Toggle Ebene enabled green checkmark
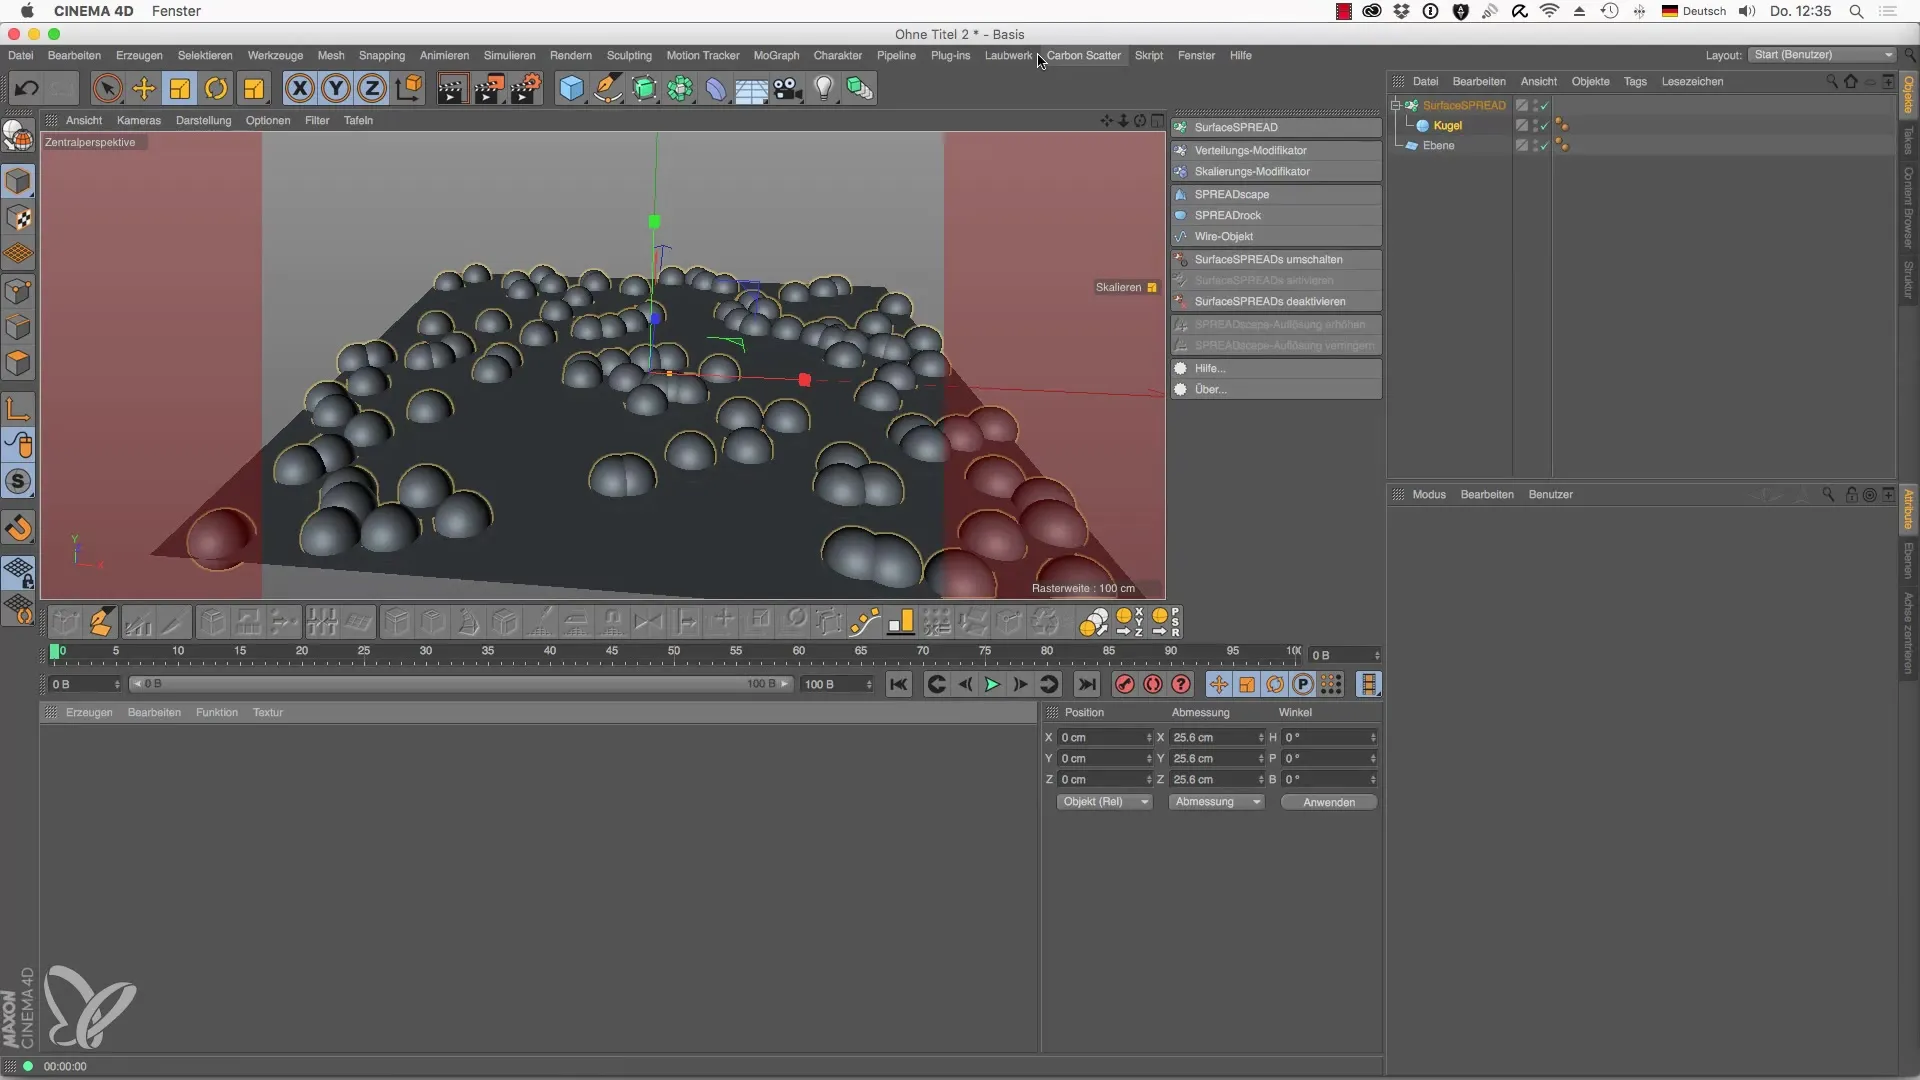 coord(1545,146)
